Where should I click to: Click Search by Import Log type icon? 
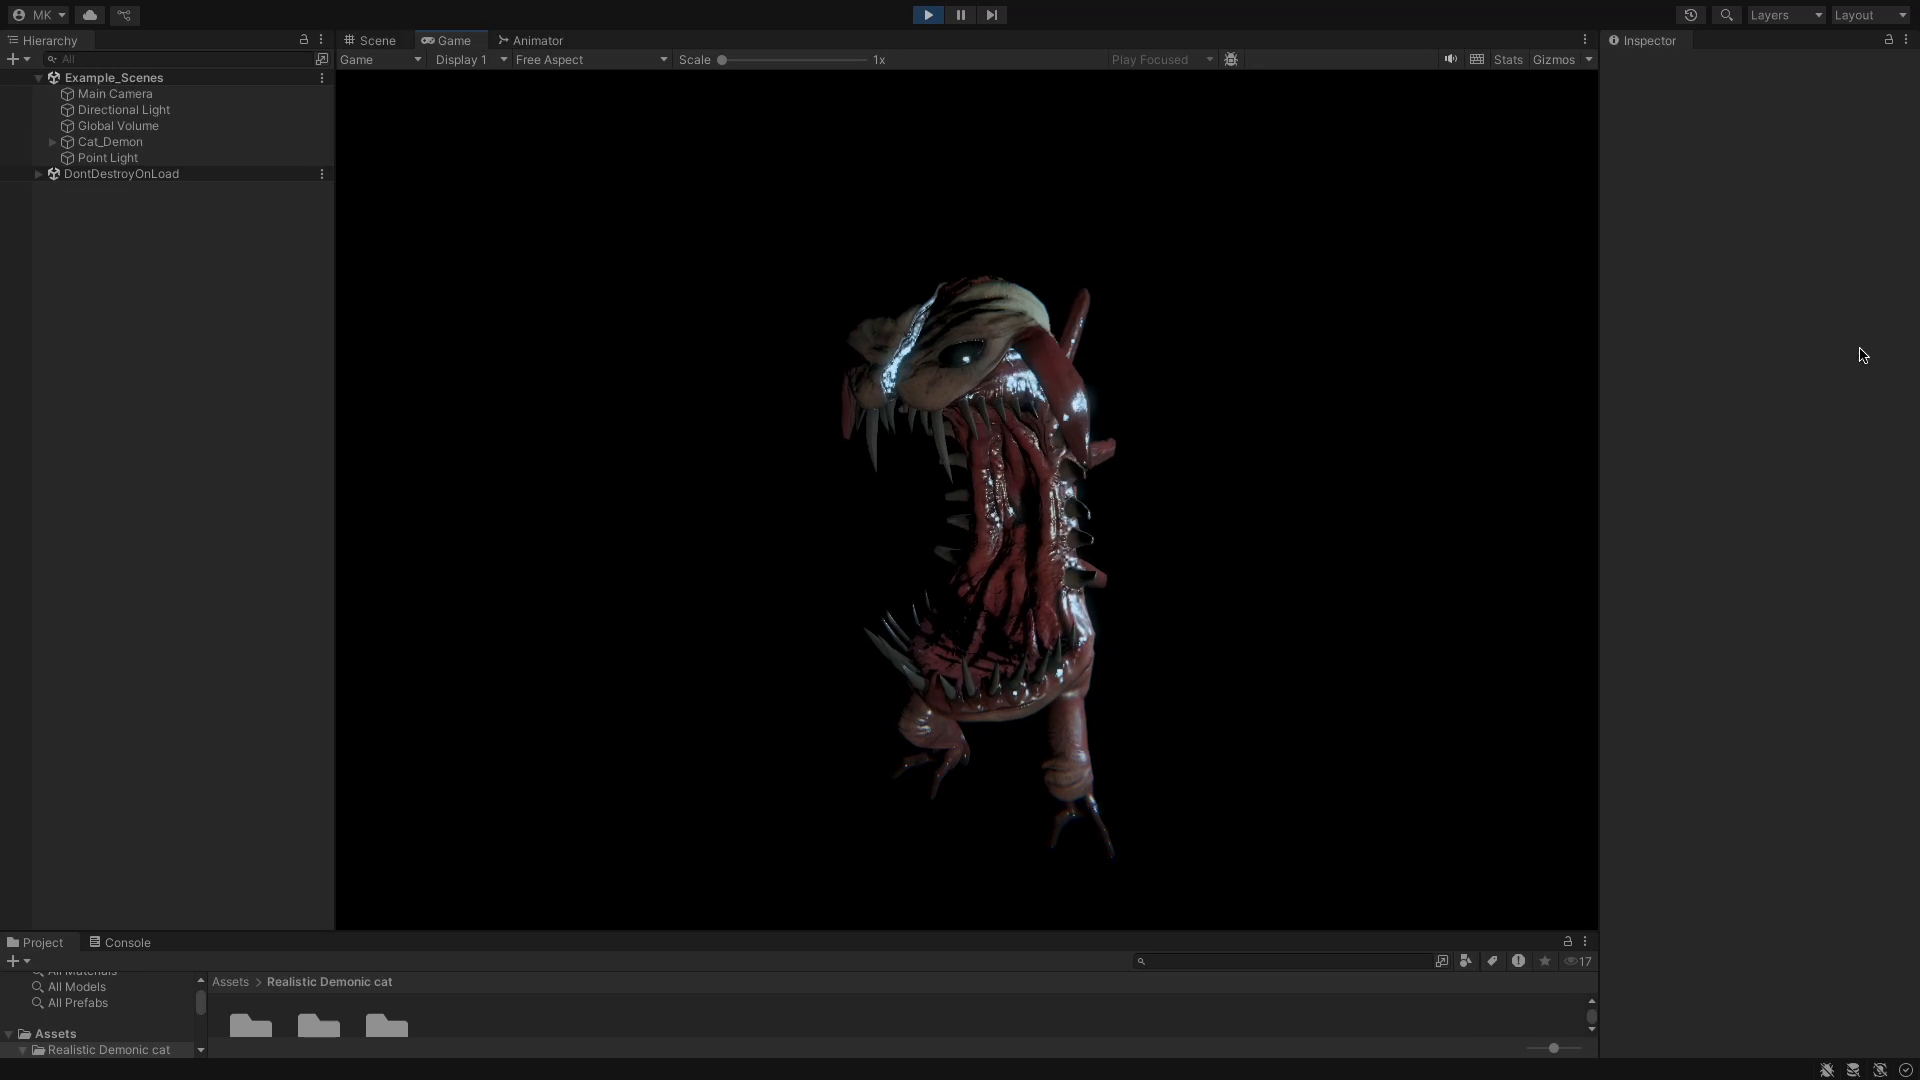1518,961
